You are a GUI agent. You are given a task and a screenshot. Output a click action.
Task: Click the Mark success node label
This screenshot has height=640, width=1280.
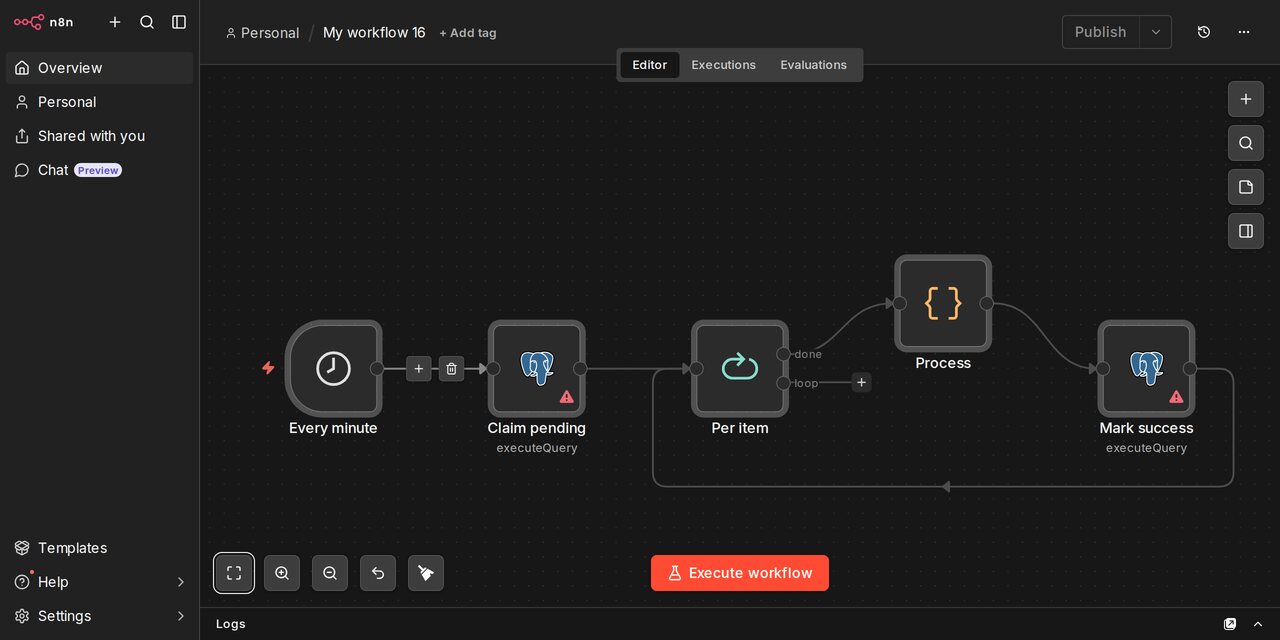[x=1146, y=428]
